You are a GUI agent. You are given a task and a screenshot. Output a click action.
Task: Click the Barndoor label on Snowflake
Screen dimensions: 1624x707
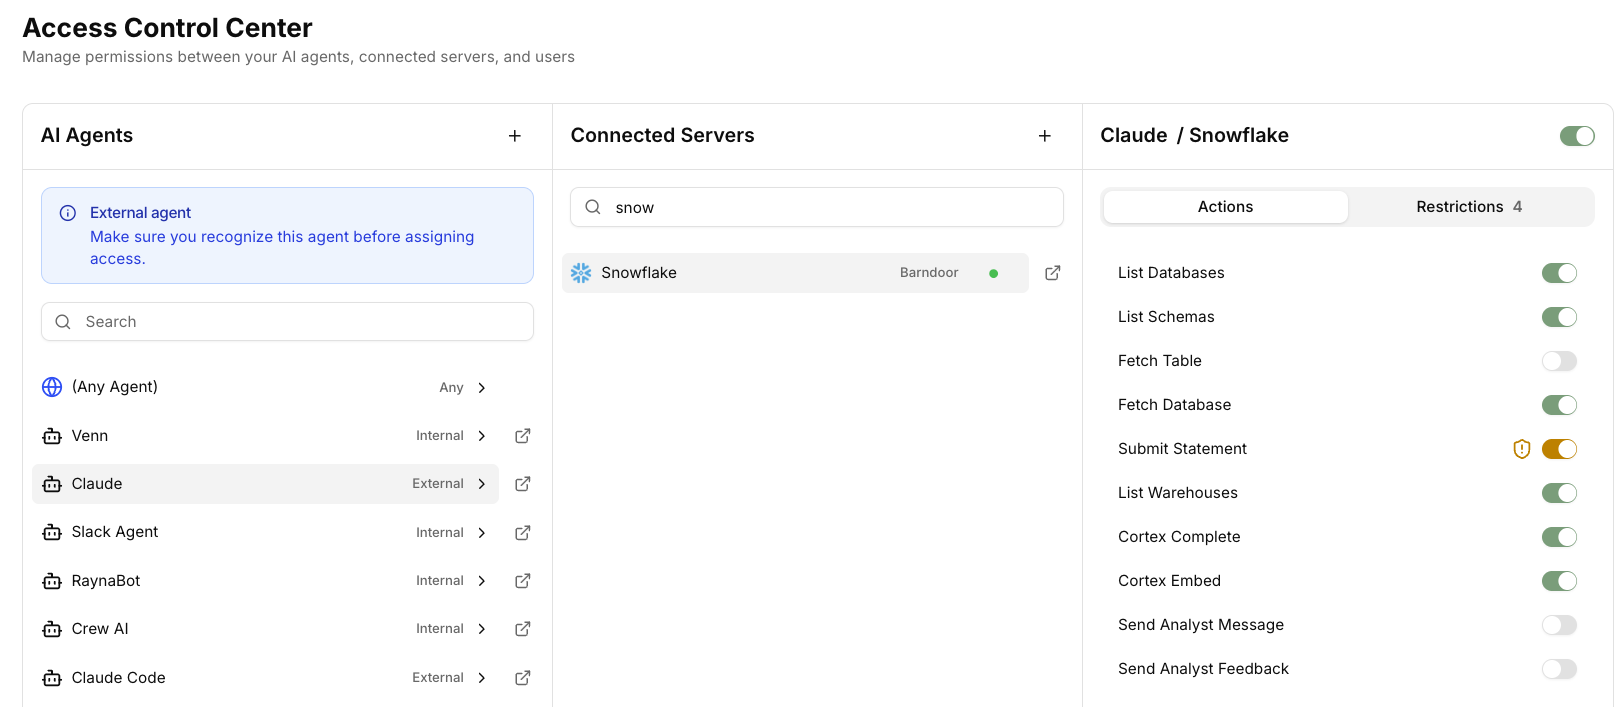click(929, 273)
